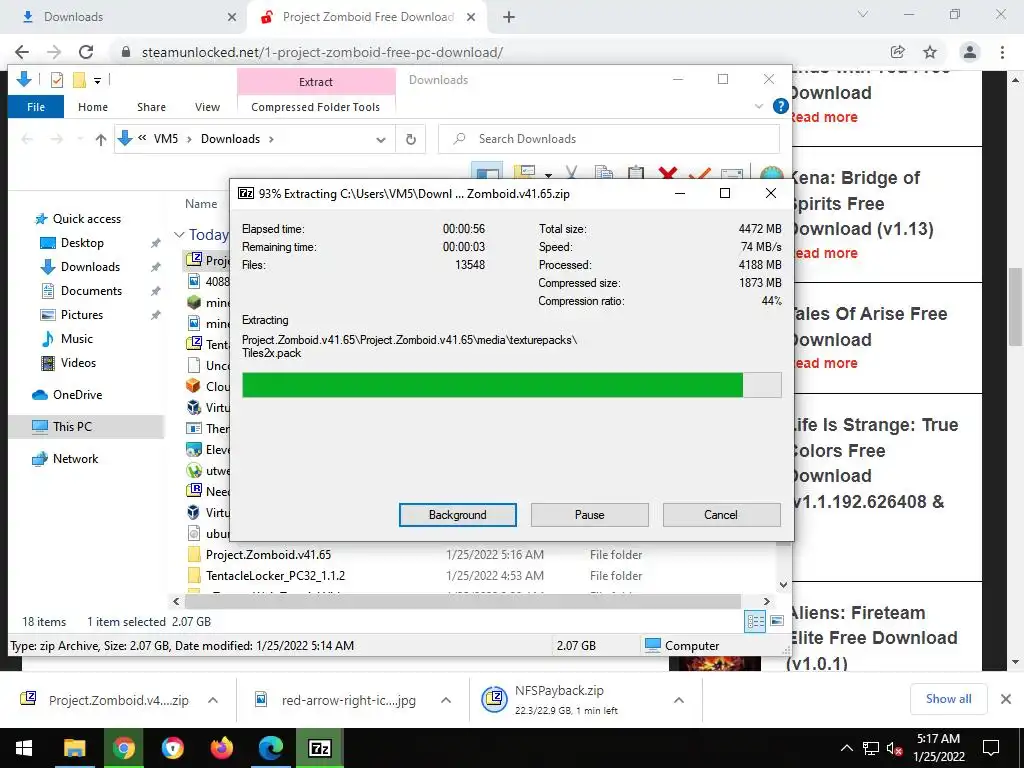Open File Explorer from the taskbar

pyautogui.click(x=74, y=748)
